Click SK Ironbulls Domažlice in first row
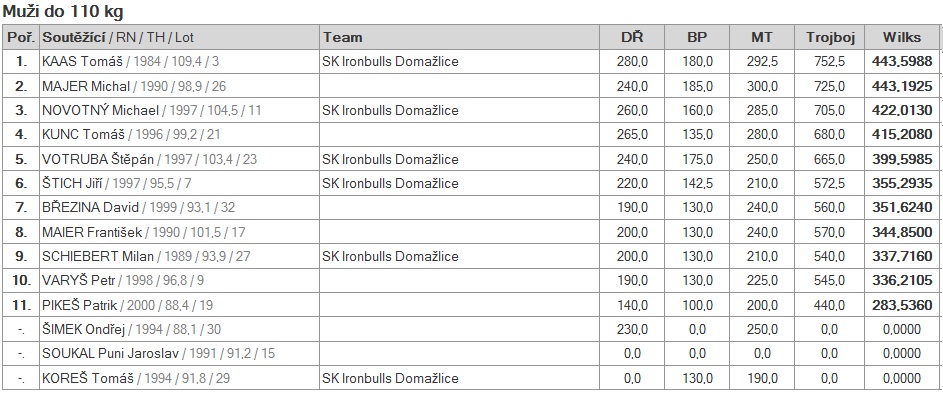The width and height of the screenshot is (943, 395). pos(390,61)
